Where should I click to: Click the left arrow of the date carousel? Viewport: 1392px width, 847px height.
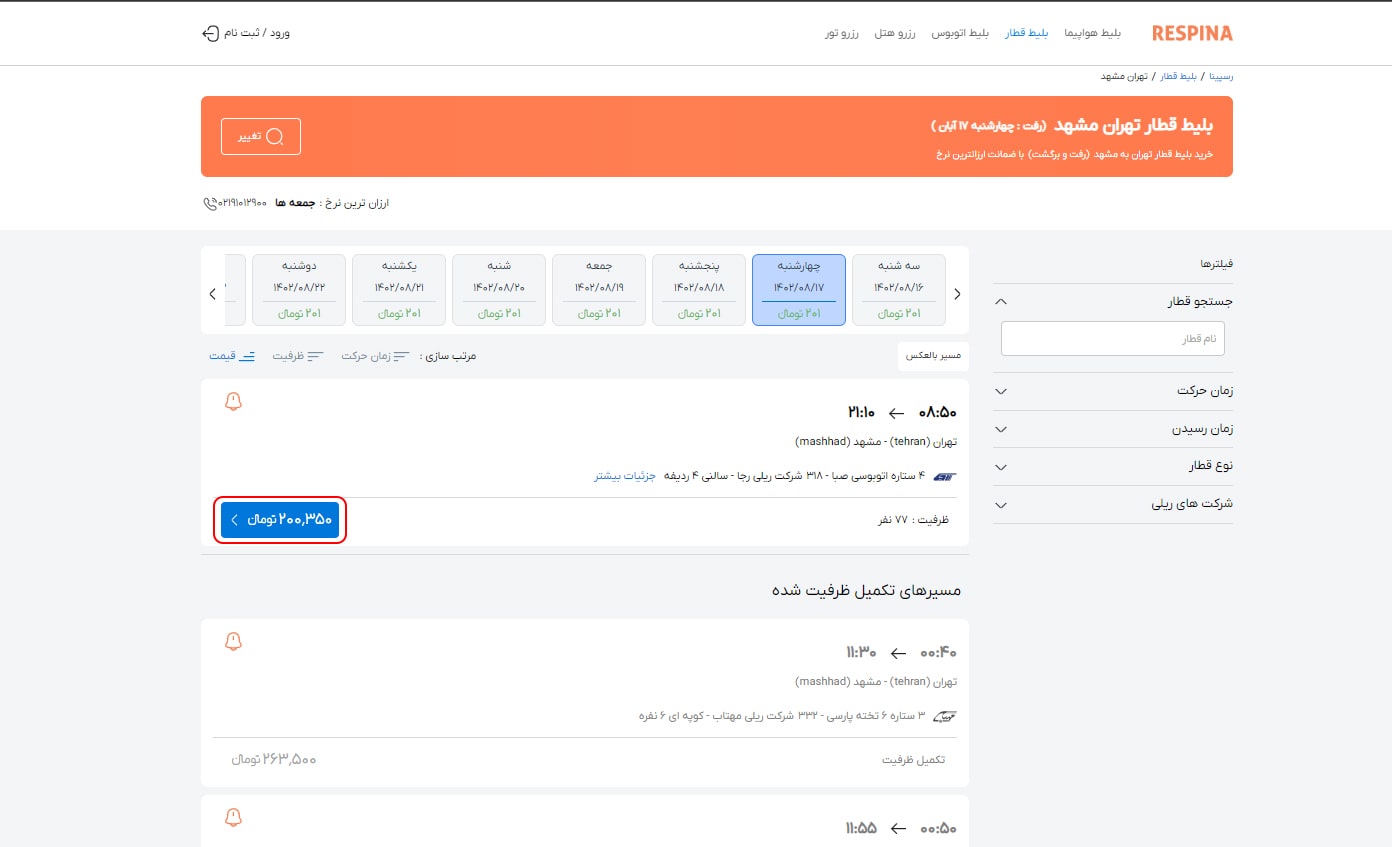point(212,293)
